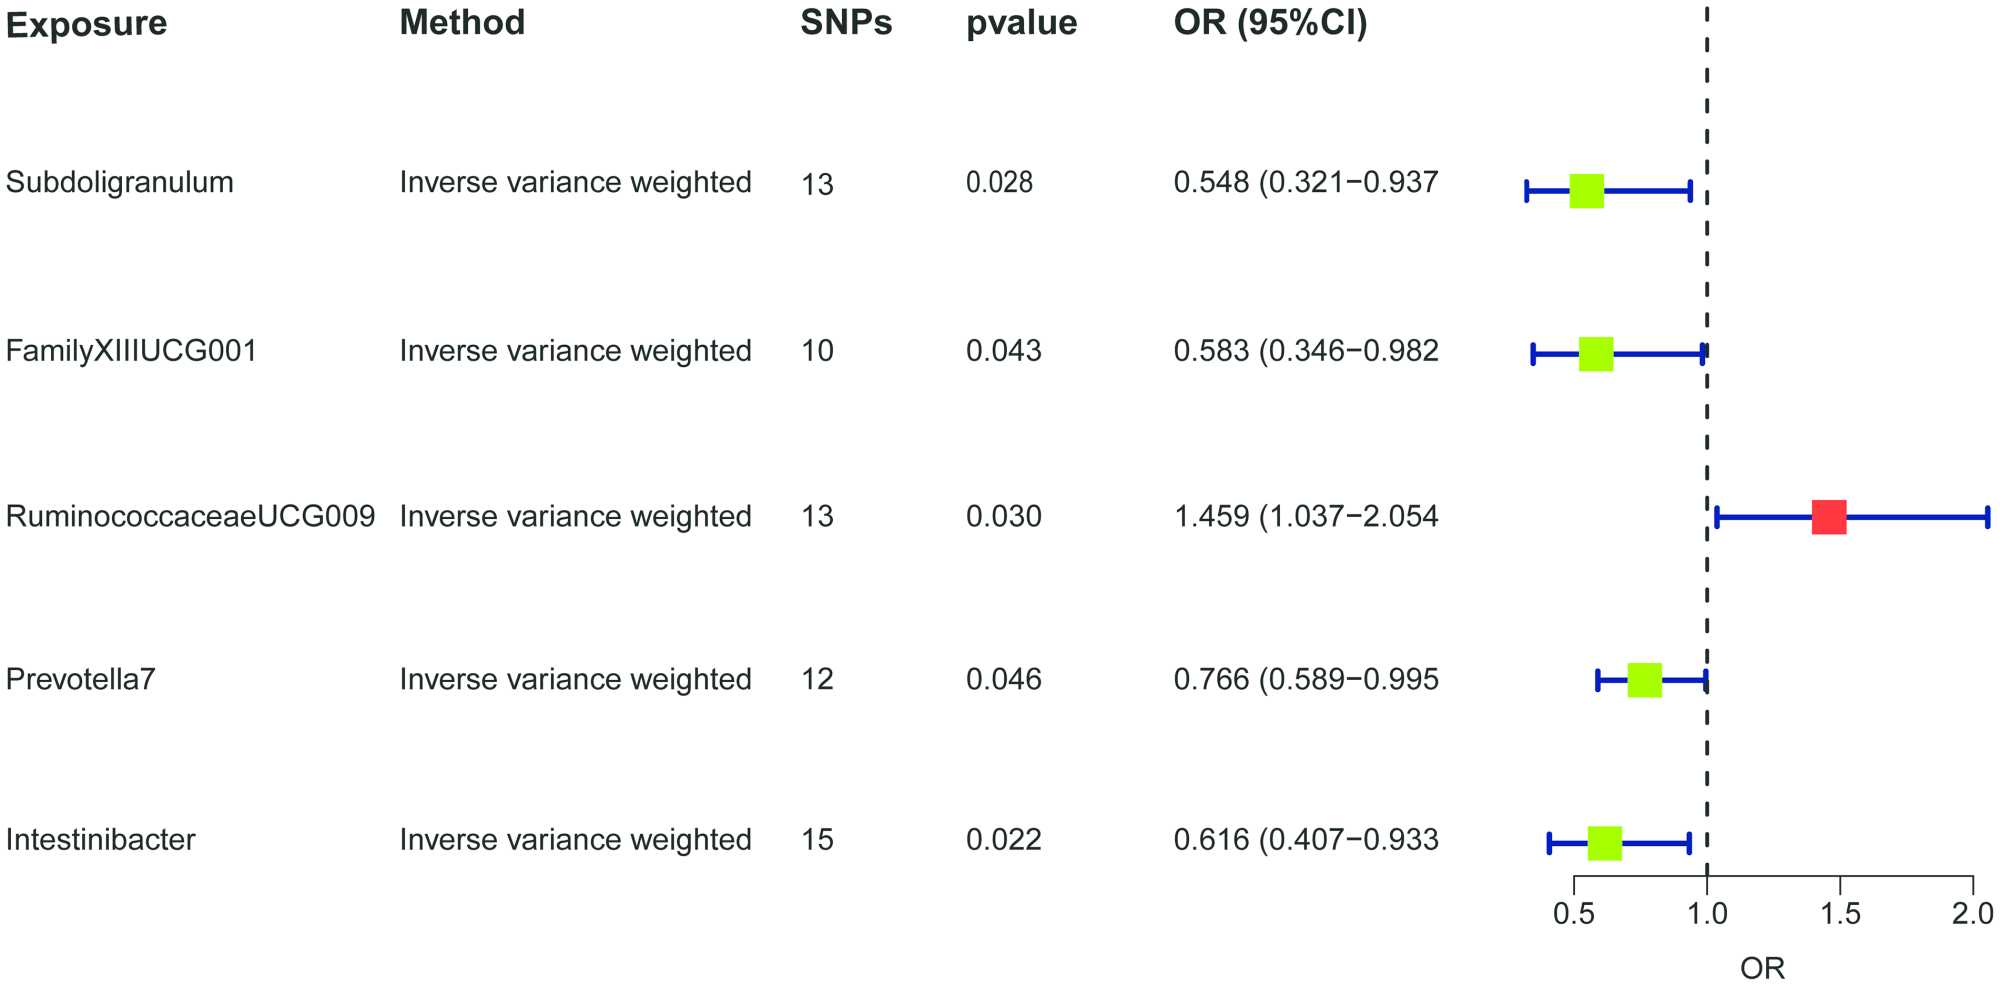This screenshot has width=2000, height=986.
Task: Click the Intestinibacter p-value 0.022
Action: tap(1003, 839)
